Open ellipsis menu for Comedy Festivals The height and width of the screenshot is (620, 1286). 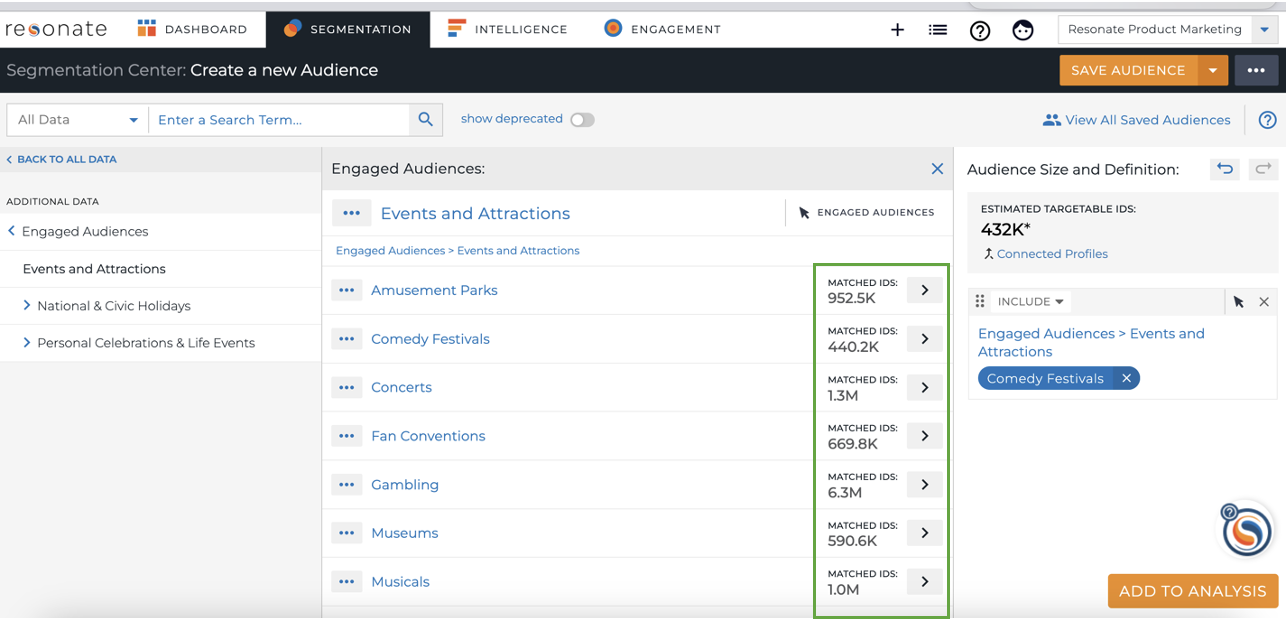point(347,339)
